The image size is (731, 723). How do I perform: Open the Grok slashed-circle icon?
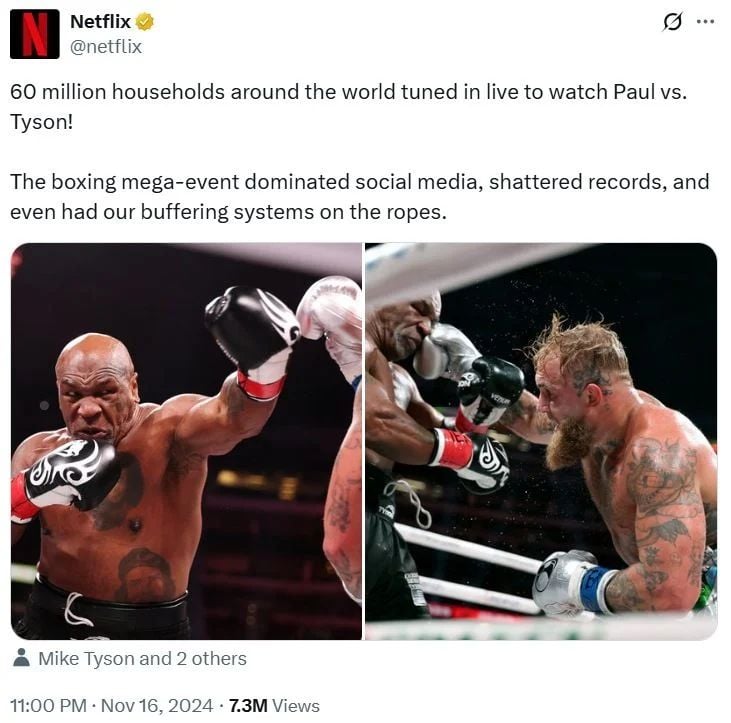[672, 22]
